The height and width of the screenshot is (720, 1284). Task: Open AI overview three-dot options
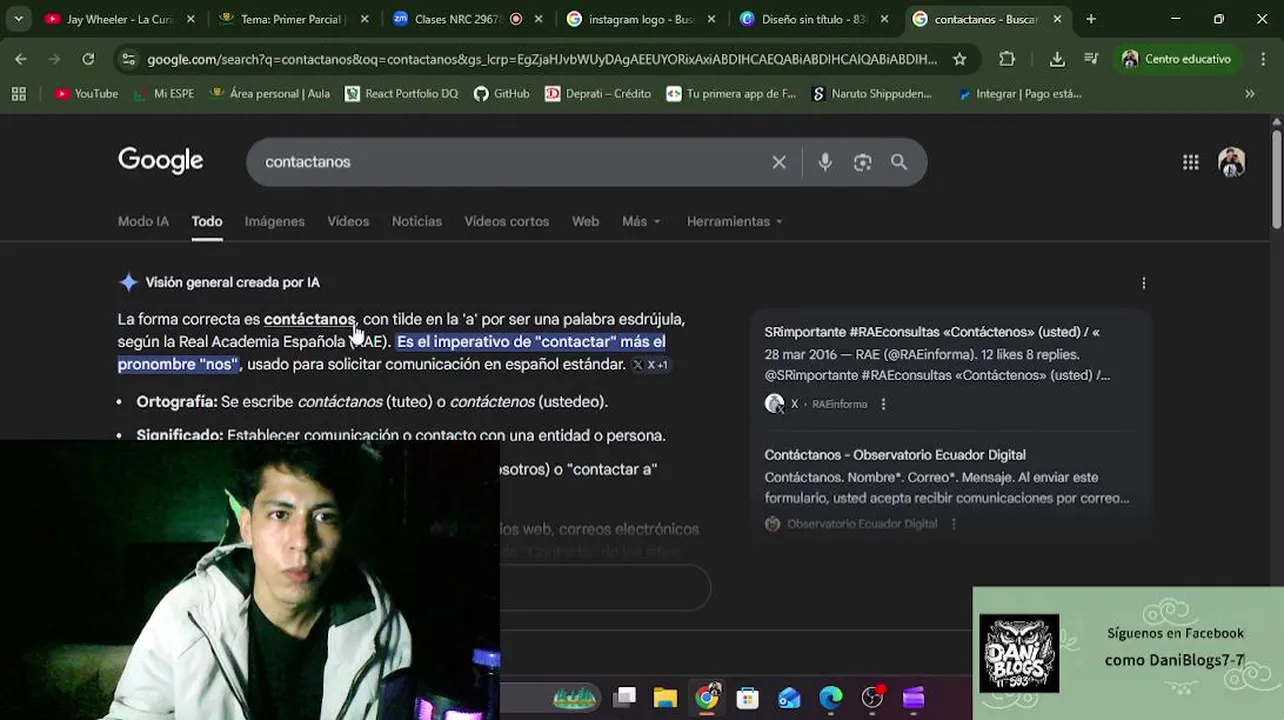click(1143, 283)
